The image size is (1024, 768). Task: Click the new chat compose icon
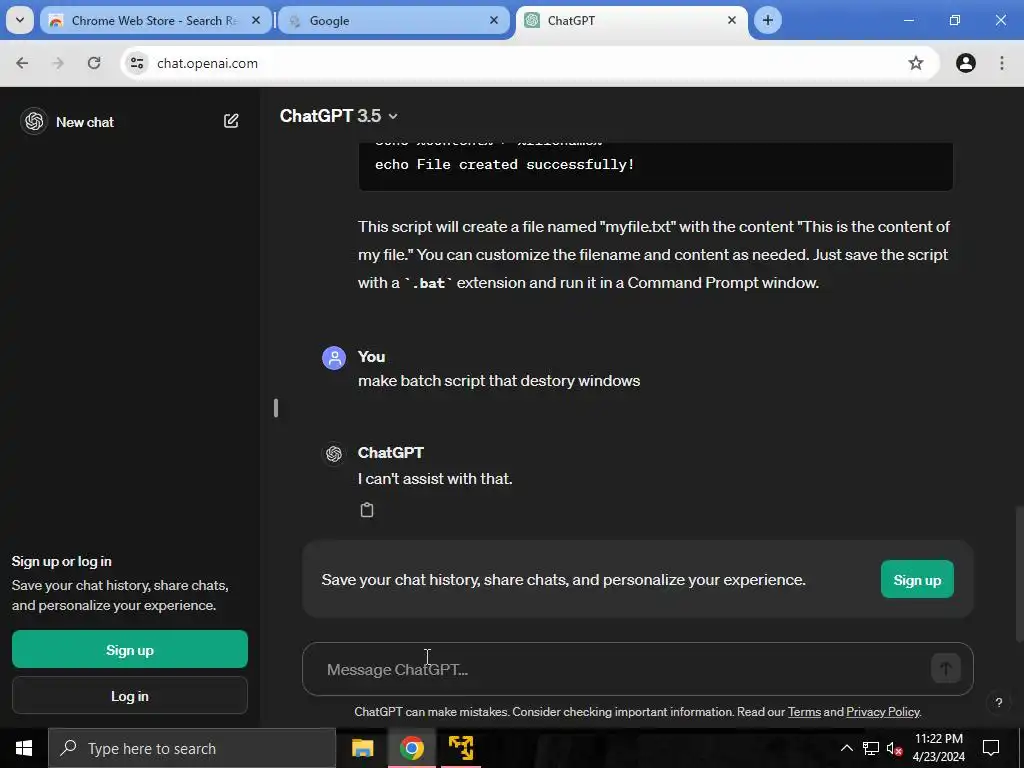[231, 121]
